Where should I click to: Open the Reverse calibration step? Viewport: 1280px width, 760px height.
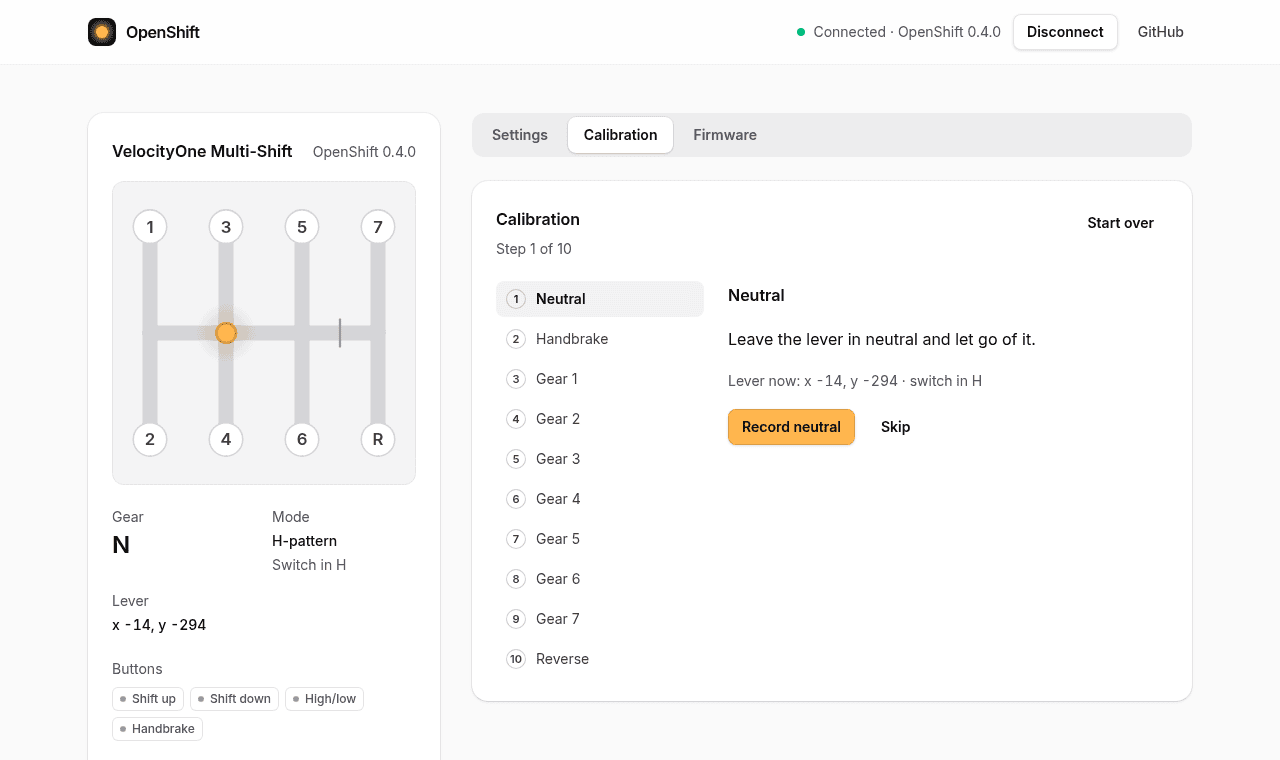[600, 659]
